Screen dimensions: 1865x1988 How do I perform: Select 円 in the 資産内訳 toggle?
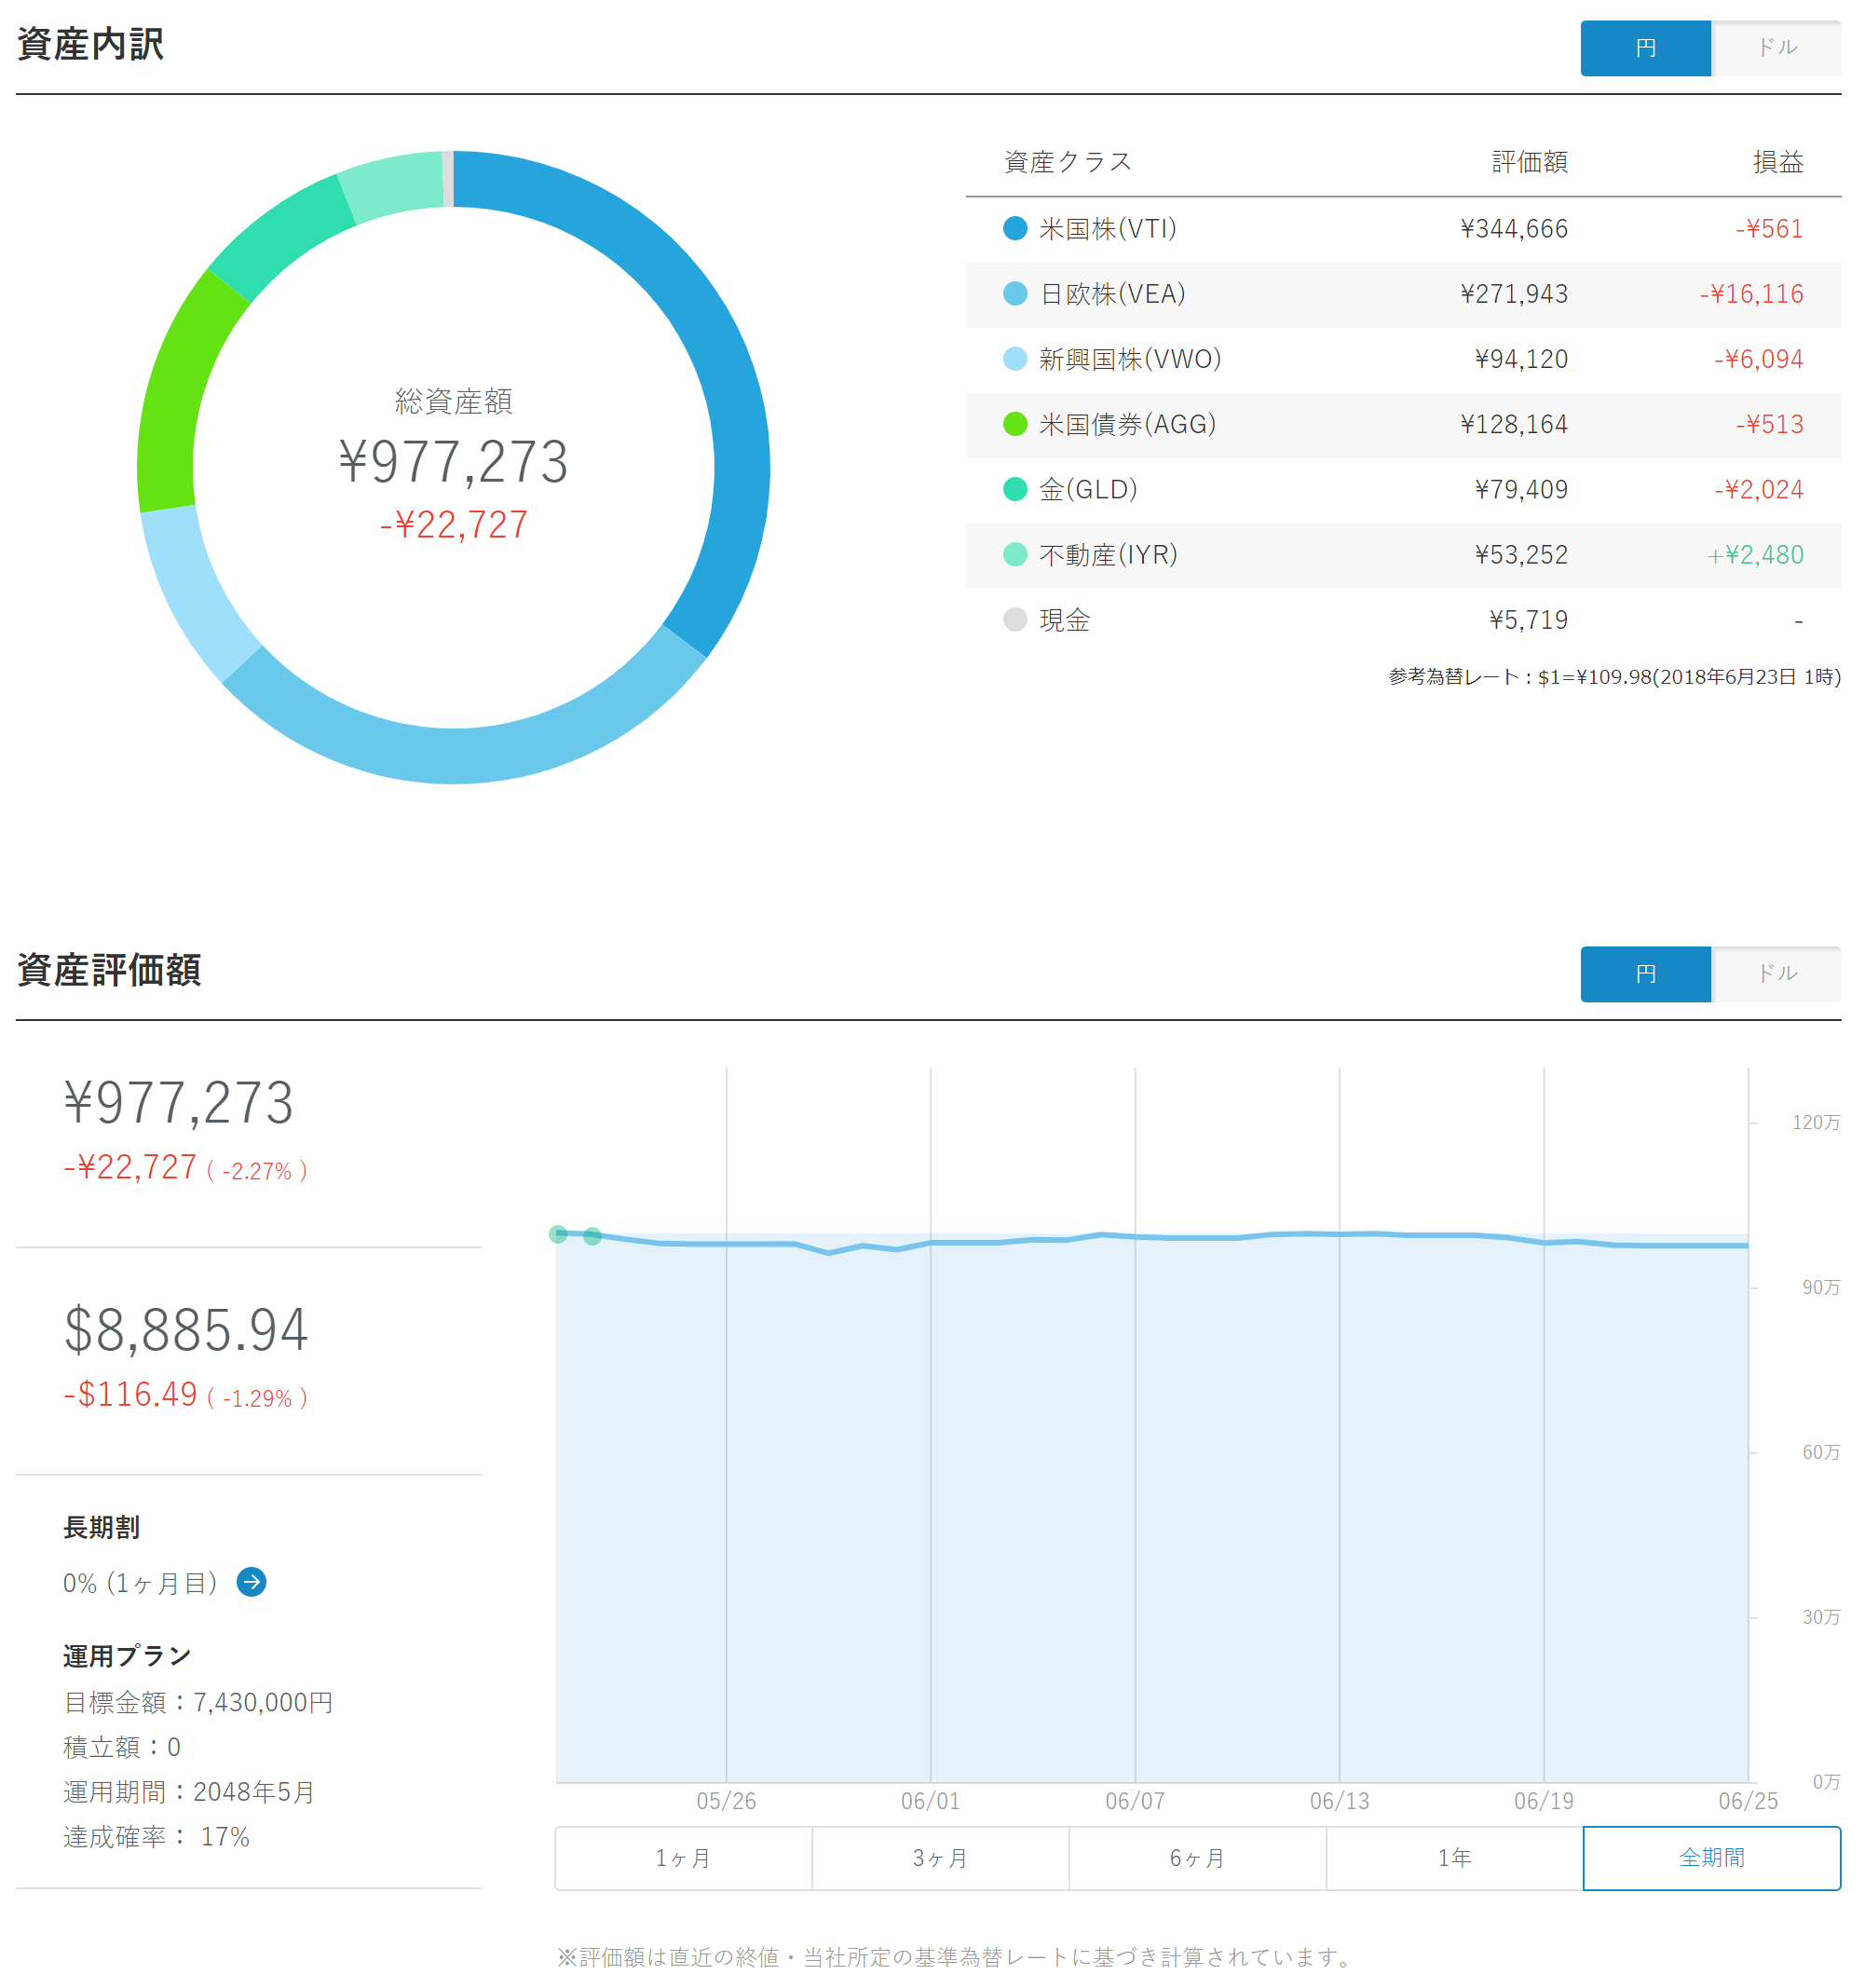click(x=1645, y=48)
